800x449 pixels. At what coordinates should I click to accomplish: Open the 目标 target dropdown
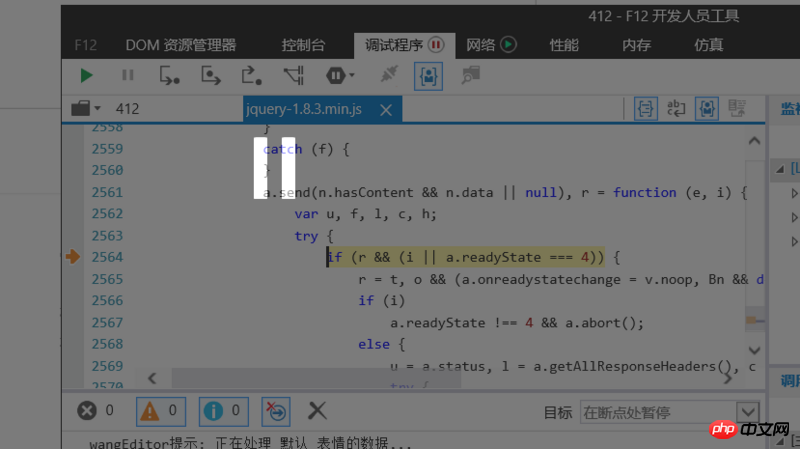[x=747, y=412]
